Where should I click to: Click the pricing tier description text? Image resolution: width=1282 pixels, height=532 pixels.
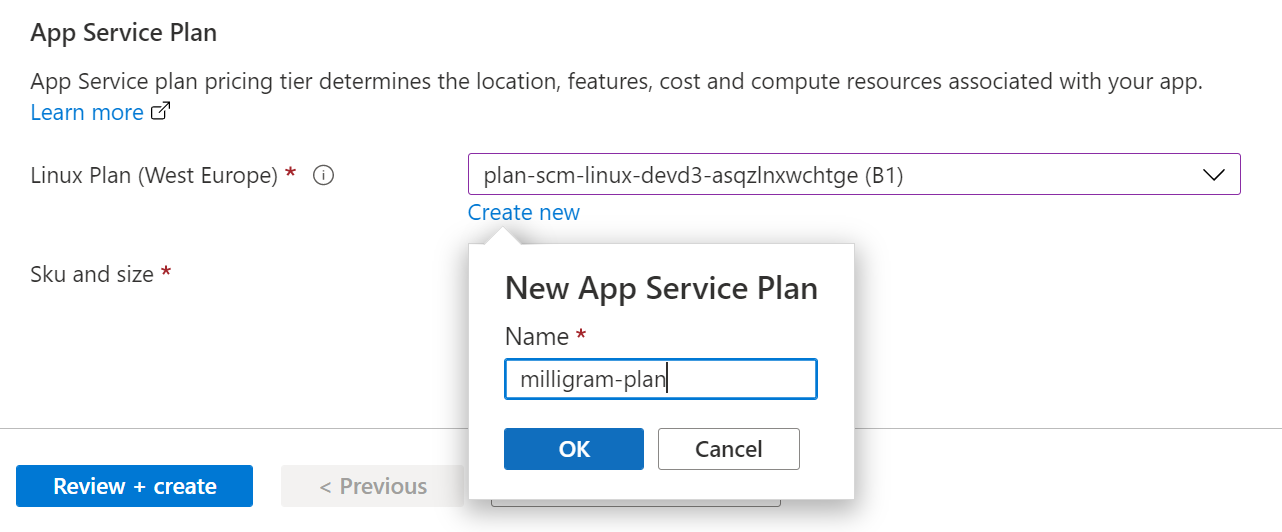[616, 82]
